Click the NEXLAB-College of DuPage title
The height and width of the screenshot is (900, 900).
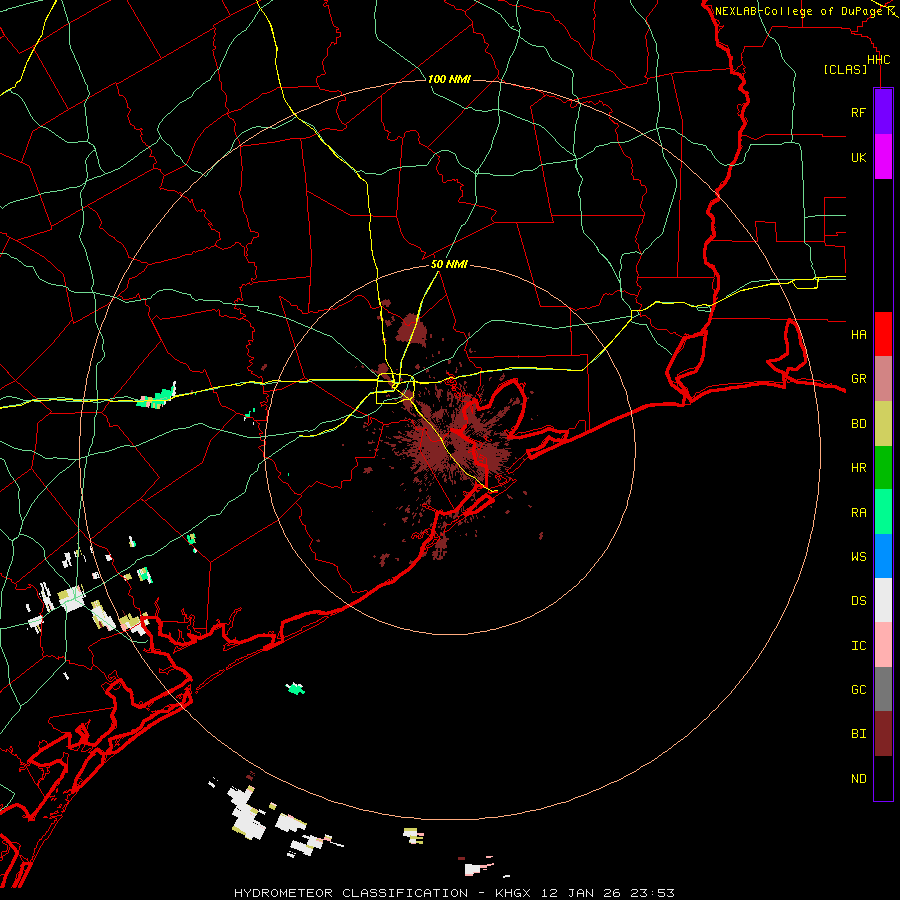(798, 11)
